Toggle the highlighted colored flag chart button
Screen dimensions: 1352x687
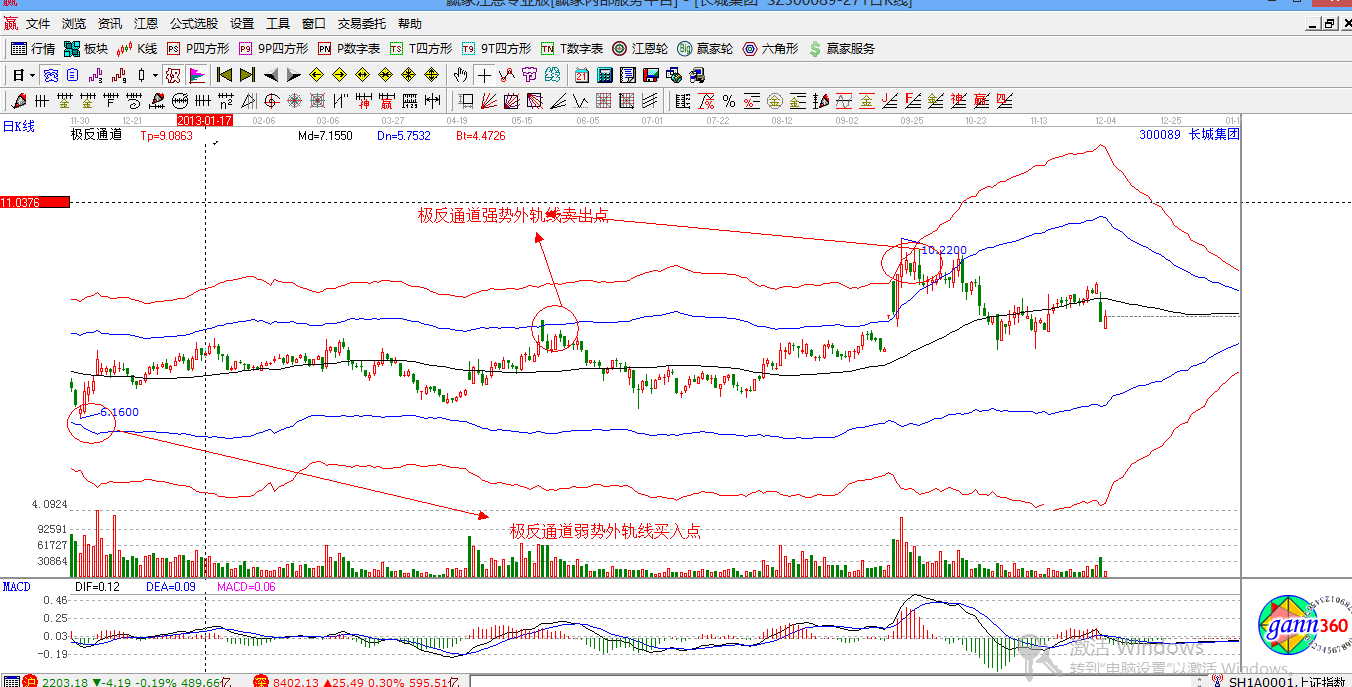(x=197, y=75)
